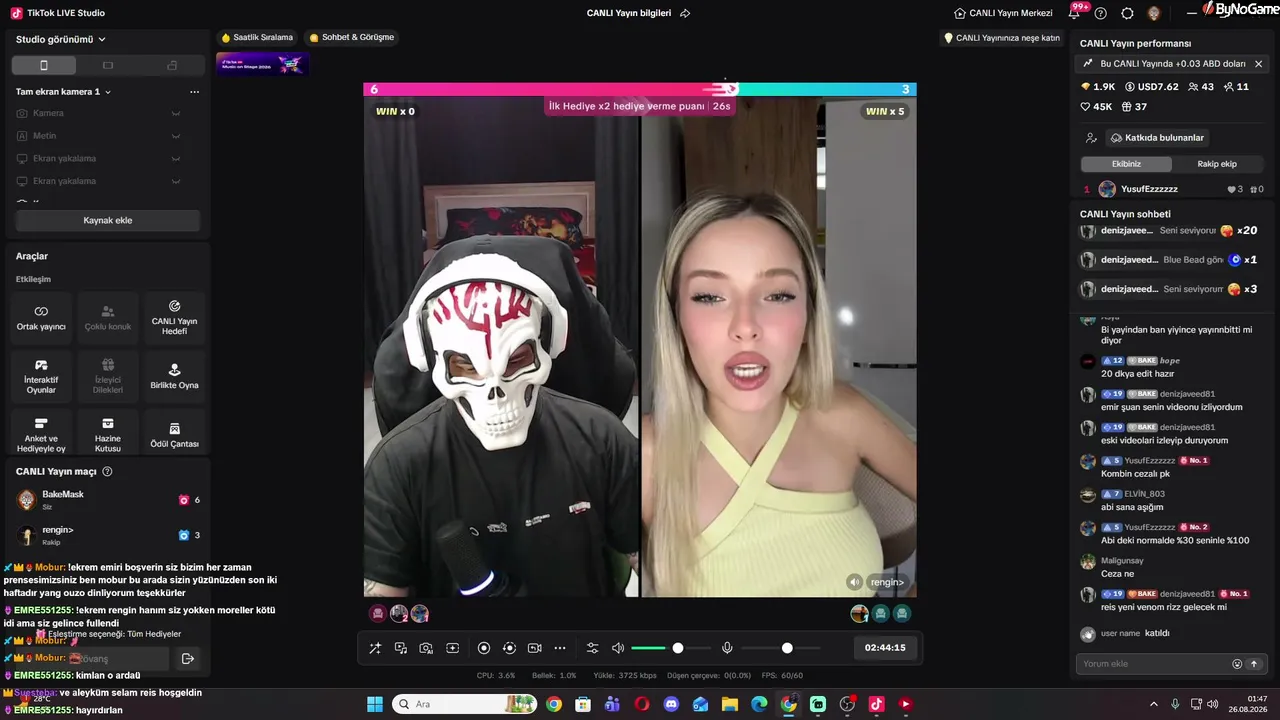Open the Birlikte Oyna tool
1280x720 pixels.
coord(174,376)
